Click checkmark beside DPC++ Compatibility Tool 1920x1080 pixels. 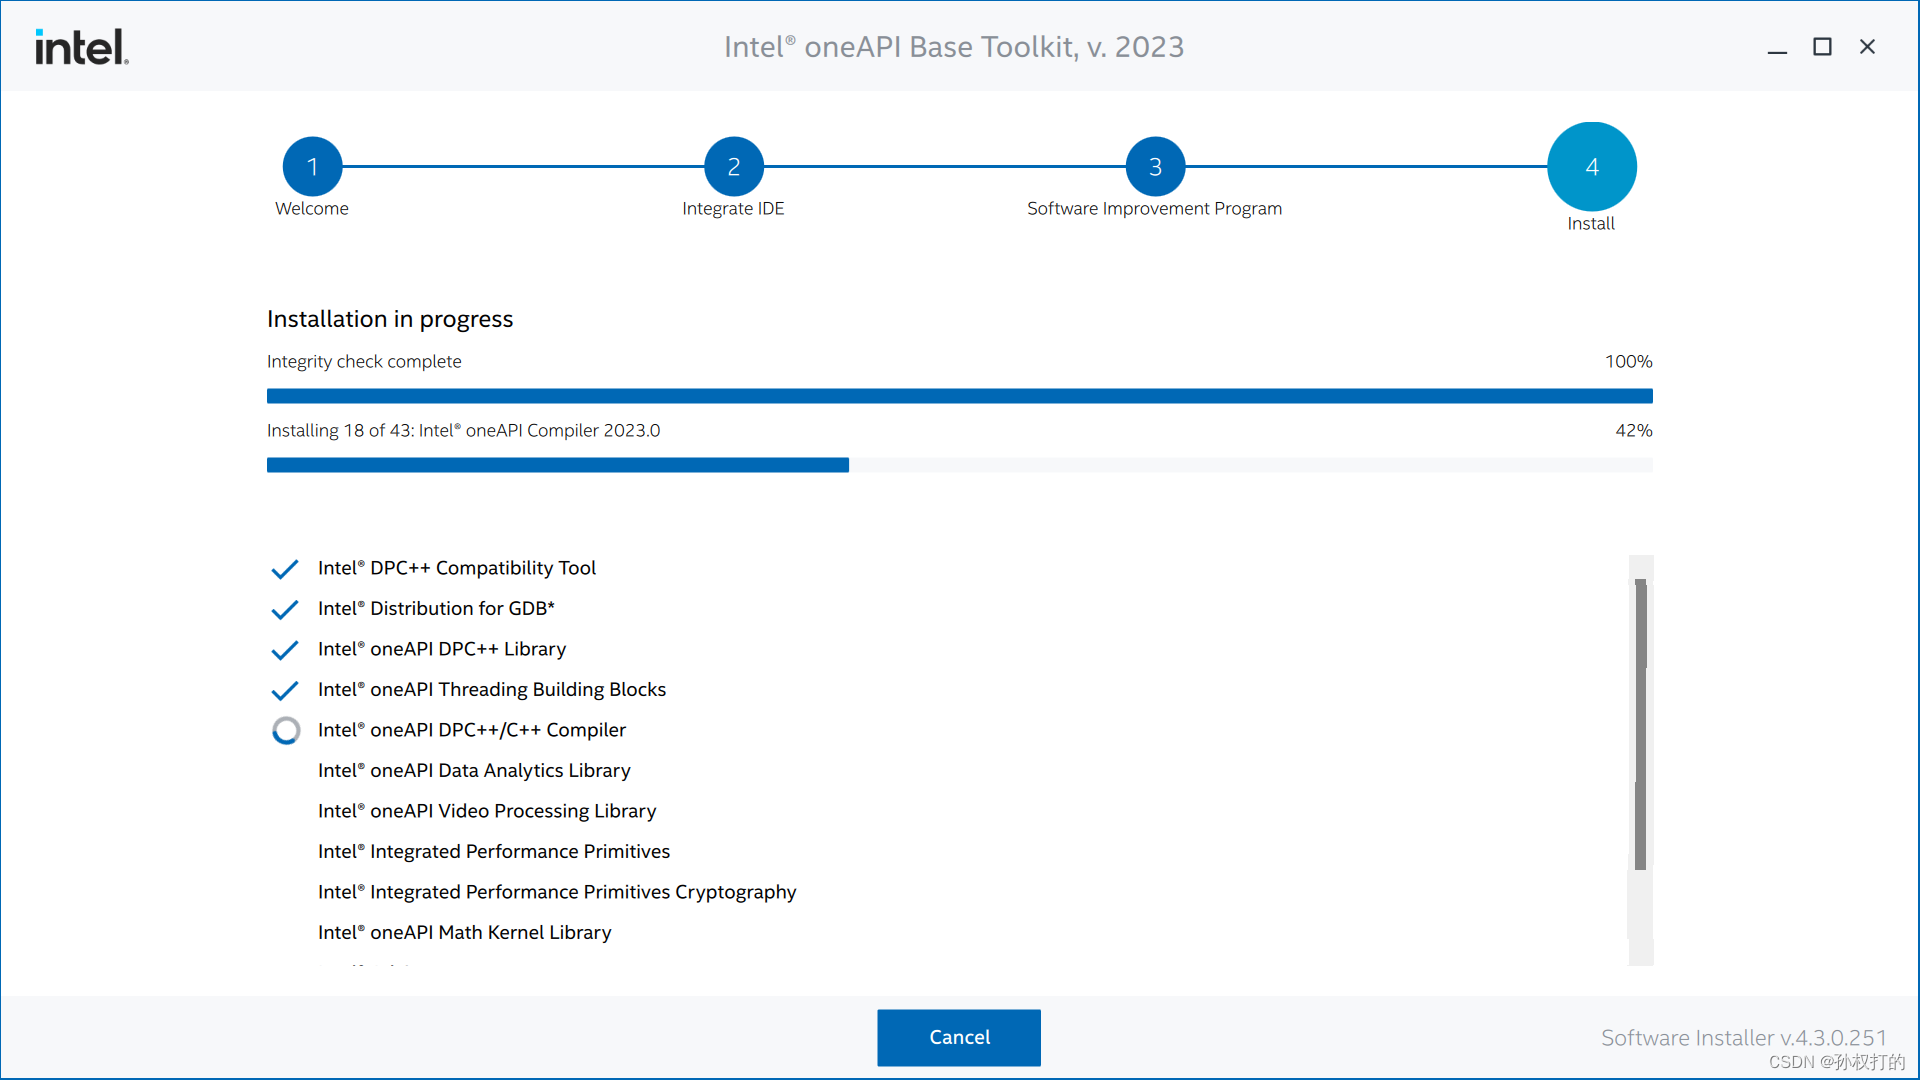[x=285, y=569]
